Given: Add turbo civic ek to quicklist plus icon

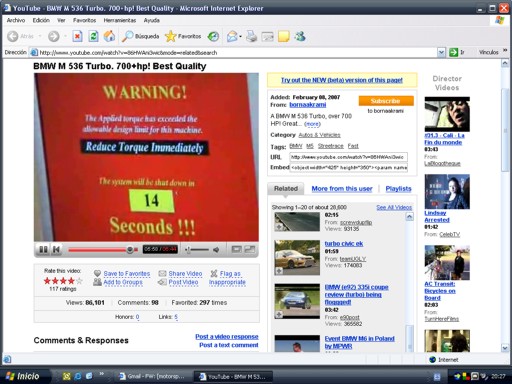Looking at the screenshot, I should click(x=279, y=271).
